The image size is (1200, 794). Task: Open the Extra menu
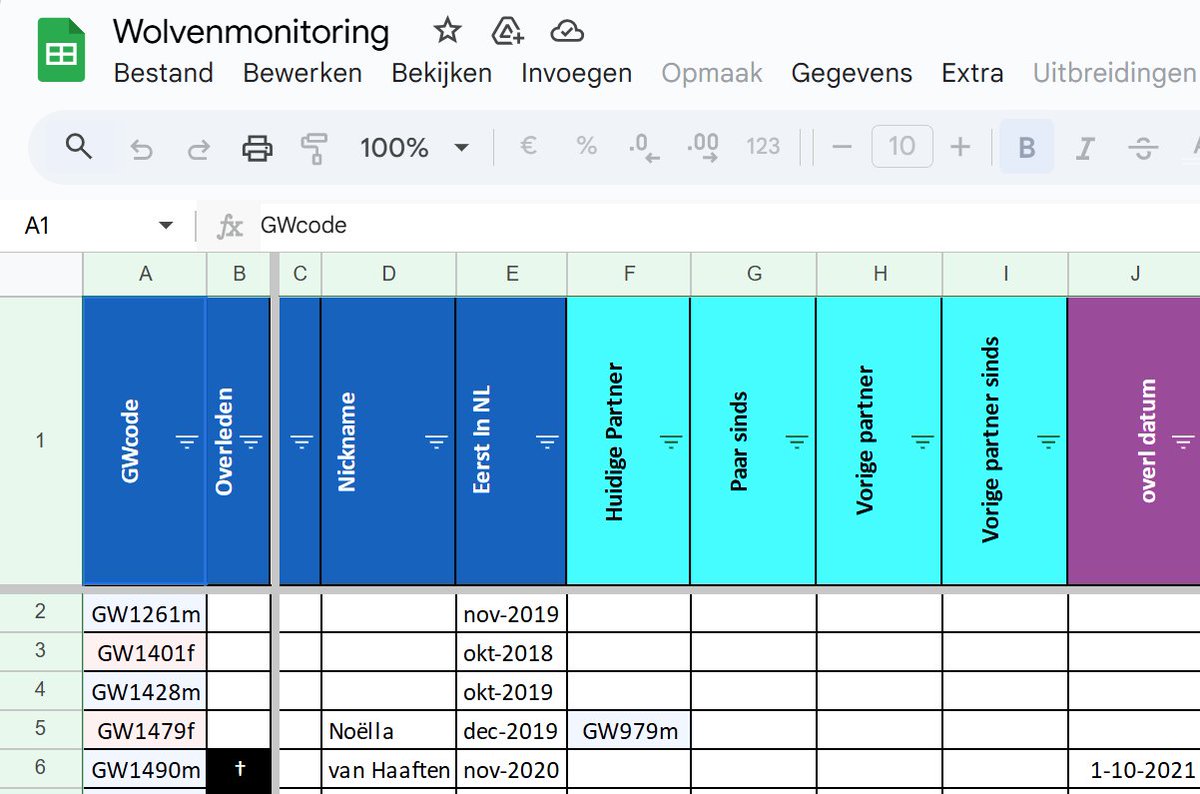972,73
